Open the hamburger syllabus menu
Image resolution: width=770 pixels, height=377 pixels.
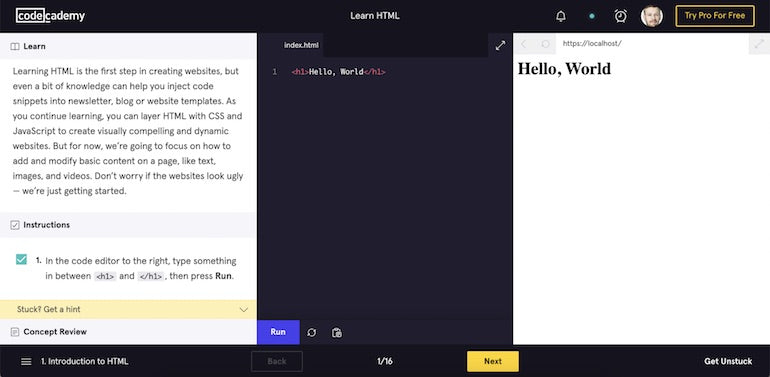26,361
